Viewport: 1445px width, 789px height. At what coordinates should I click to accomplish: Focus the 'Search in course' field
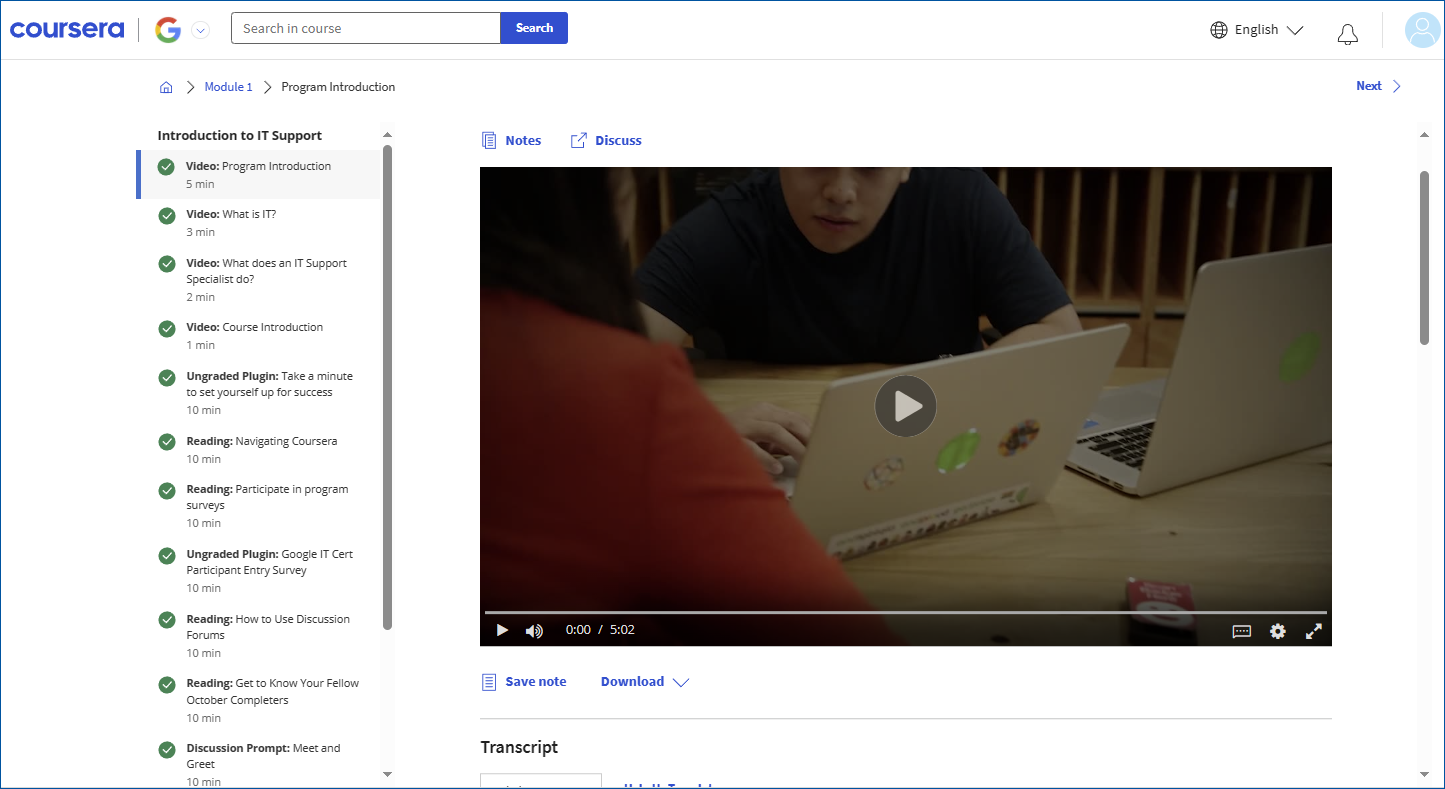[365, 28]
